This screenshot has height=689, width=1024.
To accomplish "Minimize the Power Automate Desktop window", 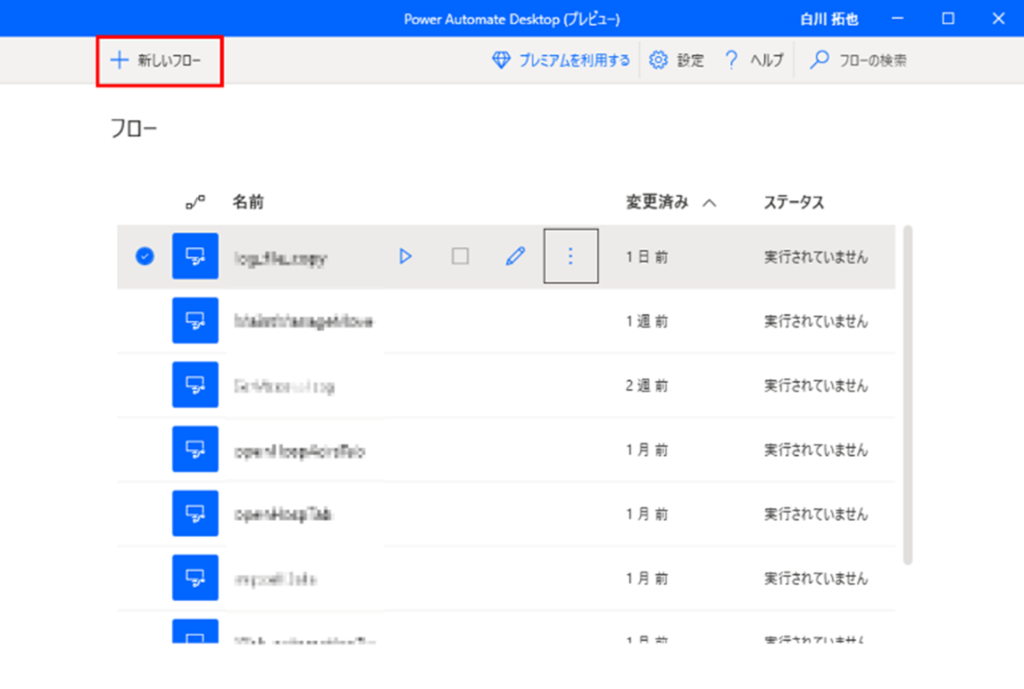I will click(x=898, y=18).
